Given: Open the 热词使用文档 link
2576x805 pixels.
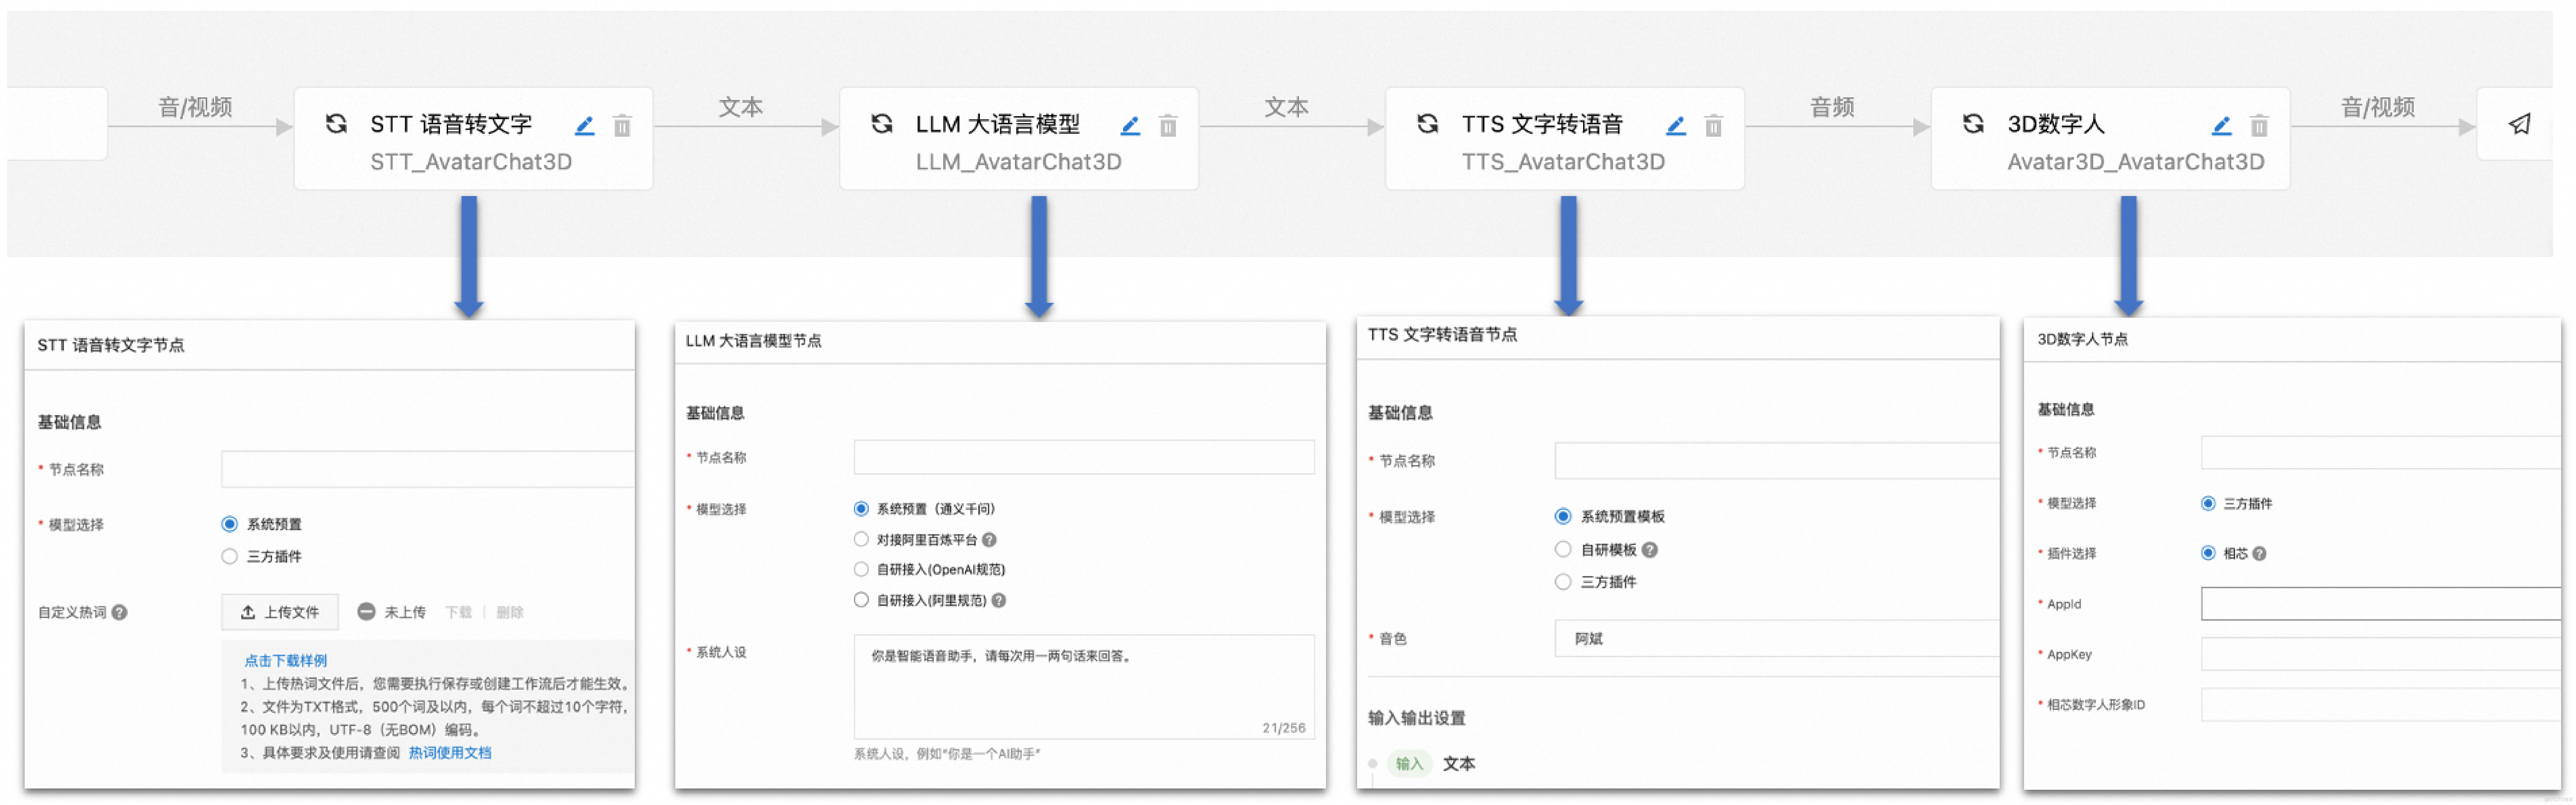Looking at the screenshot, I should click(x=450, y=753).
